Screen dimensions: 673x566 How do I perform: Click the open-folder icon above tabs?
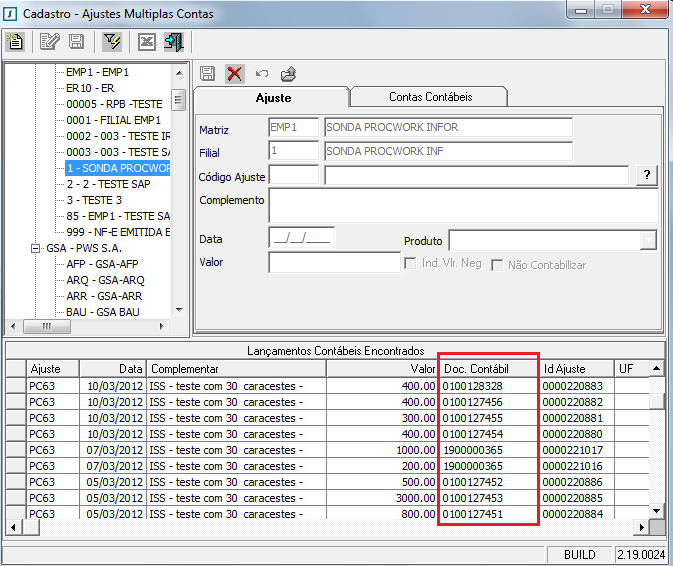288,74
